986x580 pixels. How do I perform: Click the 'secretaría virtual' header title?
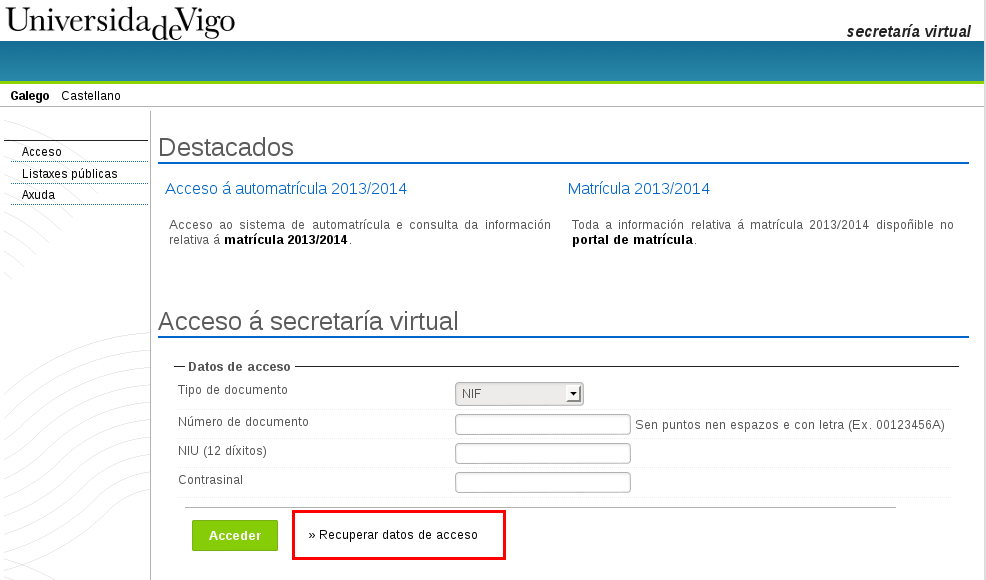pyautogui.click(x=908, y=31)
